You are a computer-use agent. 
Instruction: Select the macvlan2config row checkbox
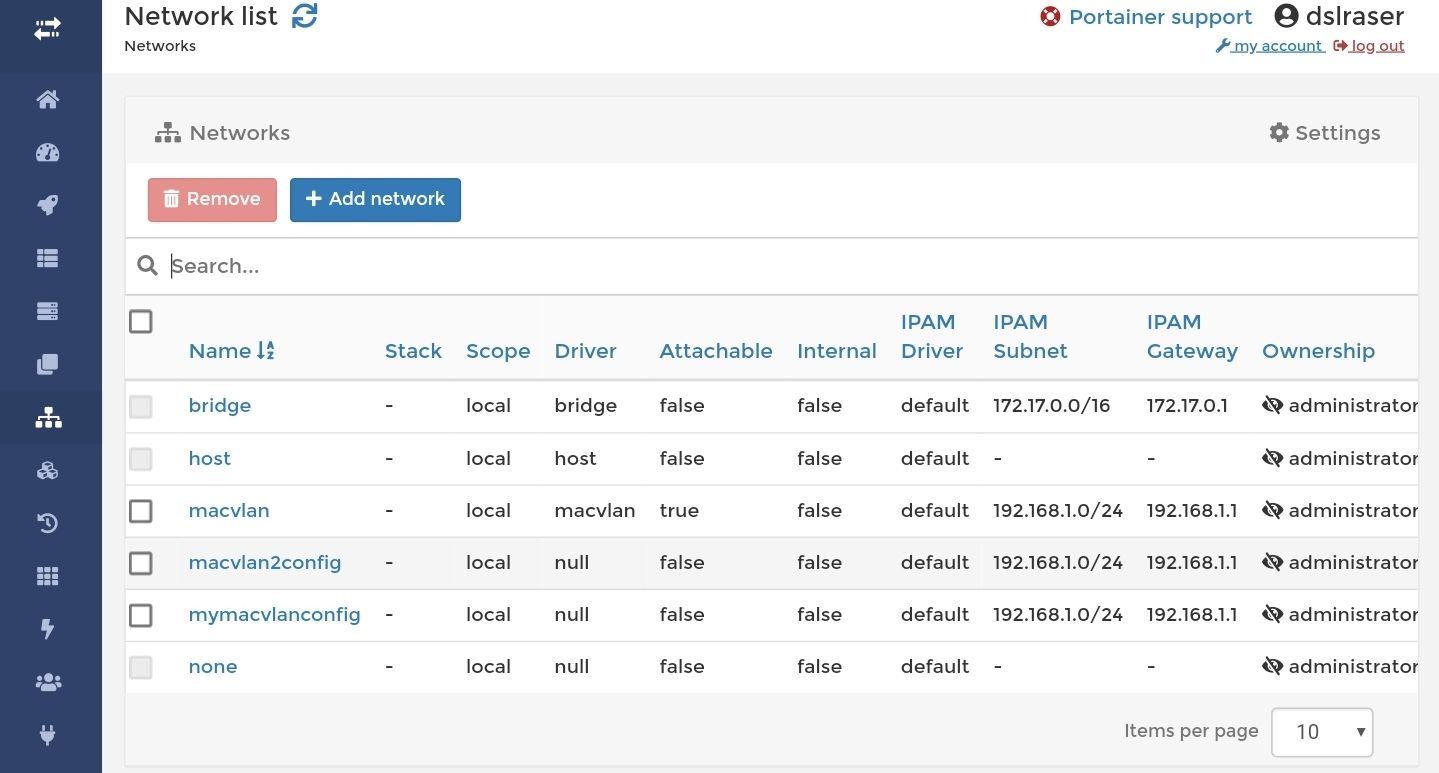(141, 563)
